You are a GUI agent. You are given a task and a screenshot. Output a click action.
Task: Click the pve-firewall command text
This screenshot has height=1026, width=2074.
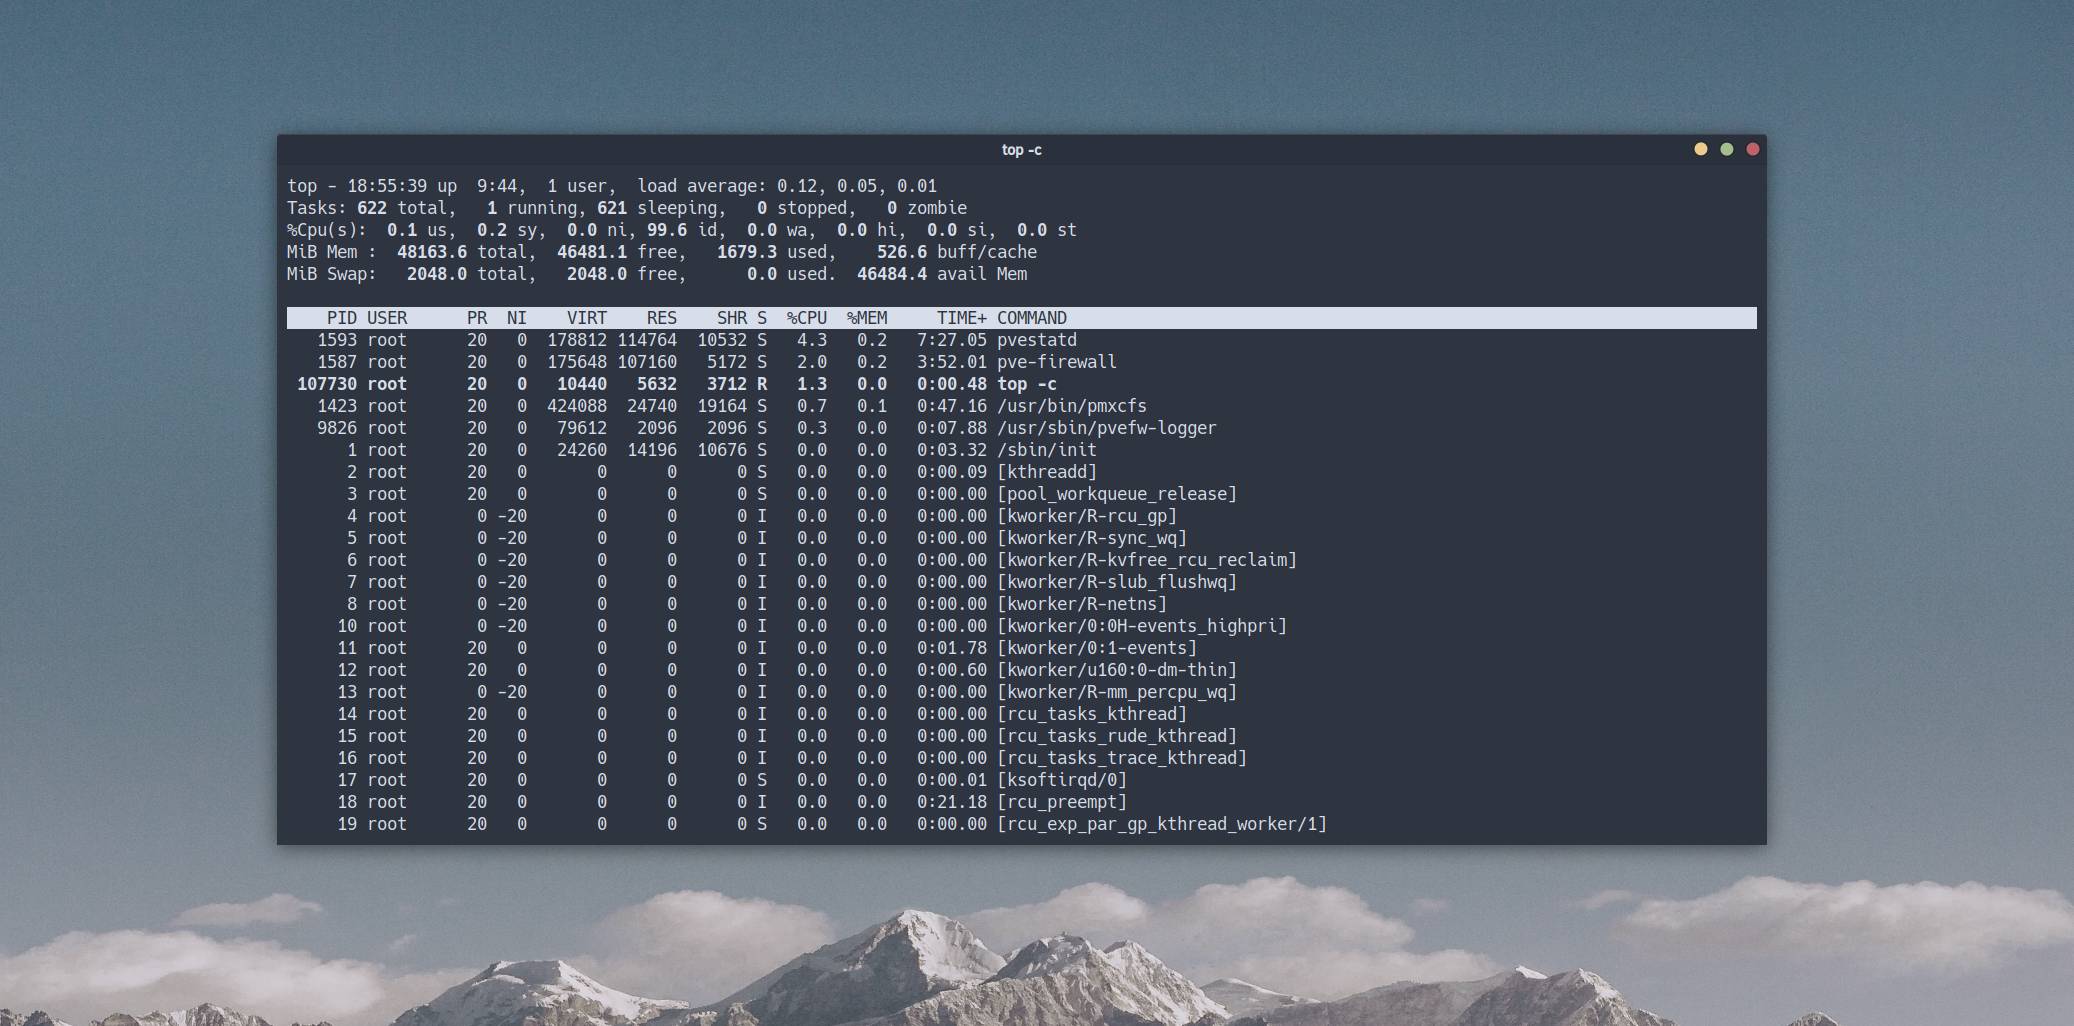[x=1056, y=362]
